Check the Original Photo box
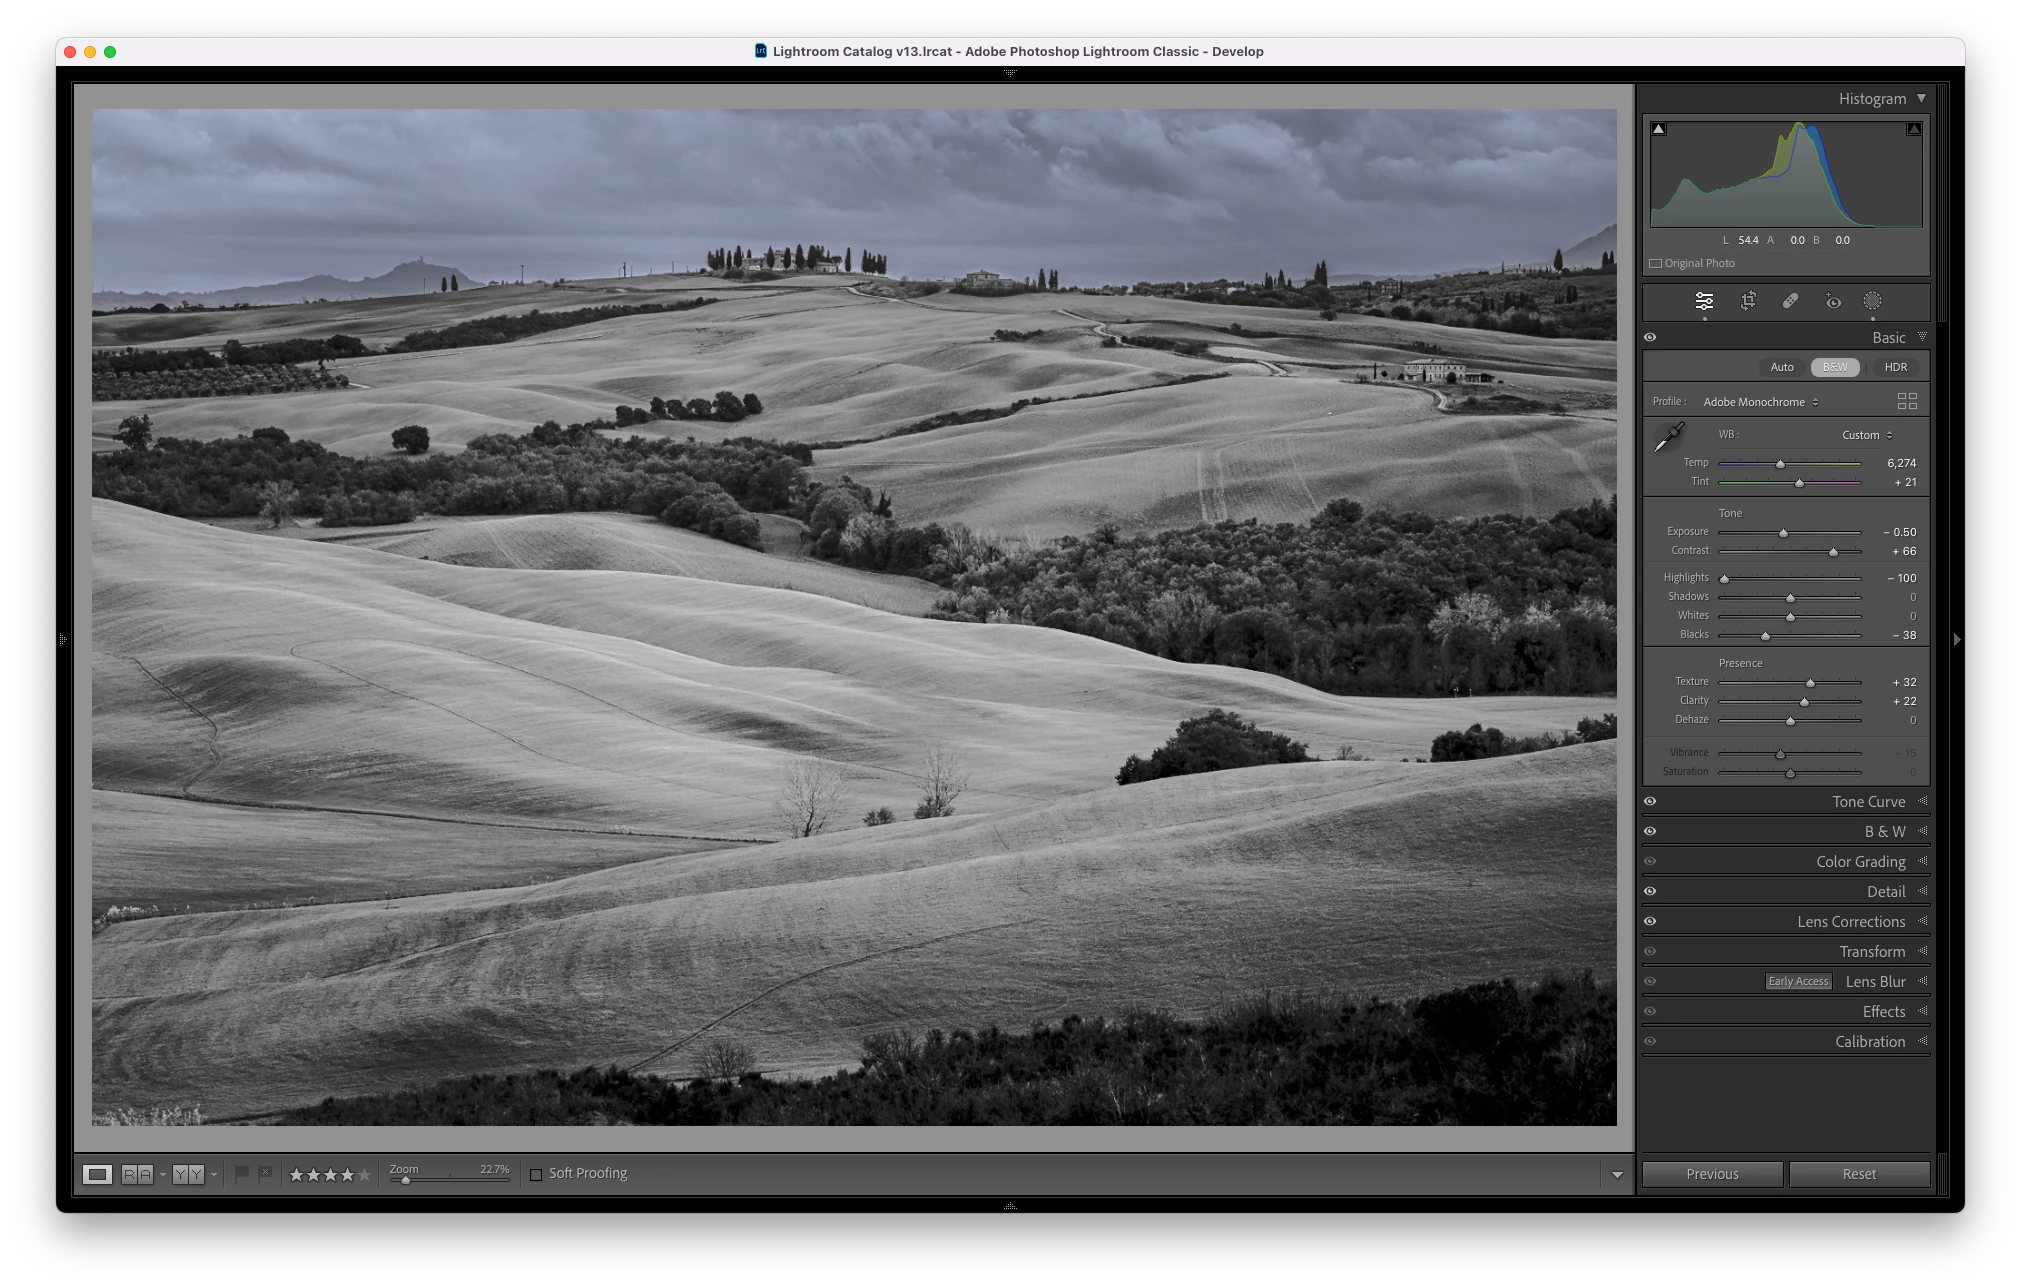Image resolution: width=2021 pixels, height=1287 pixels. [1655, 263]
